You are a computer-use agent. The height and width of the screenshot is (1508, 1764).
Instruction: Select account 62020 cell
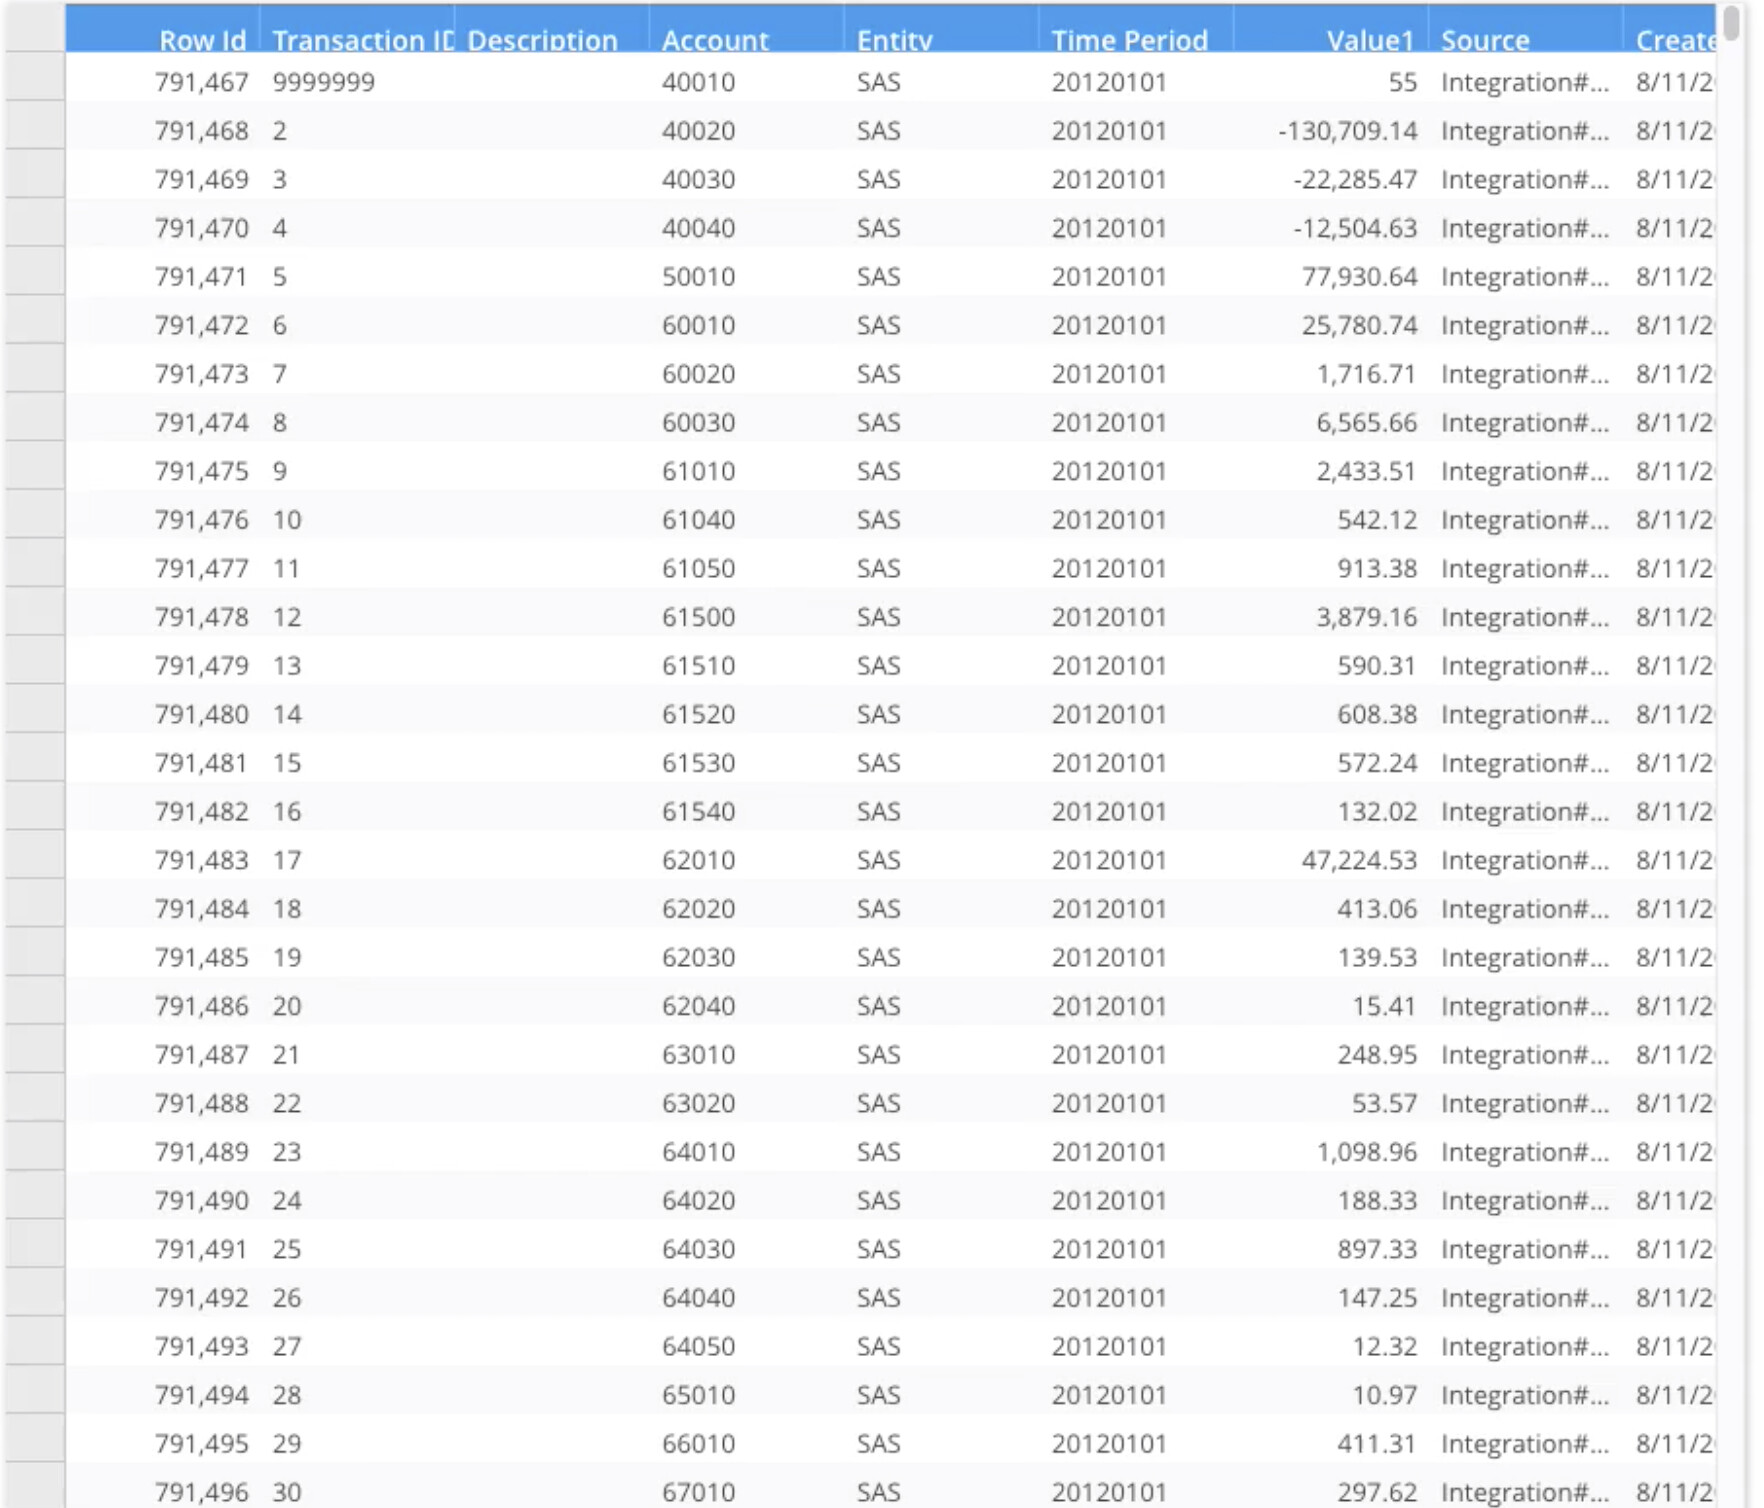[746, 909]
